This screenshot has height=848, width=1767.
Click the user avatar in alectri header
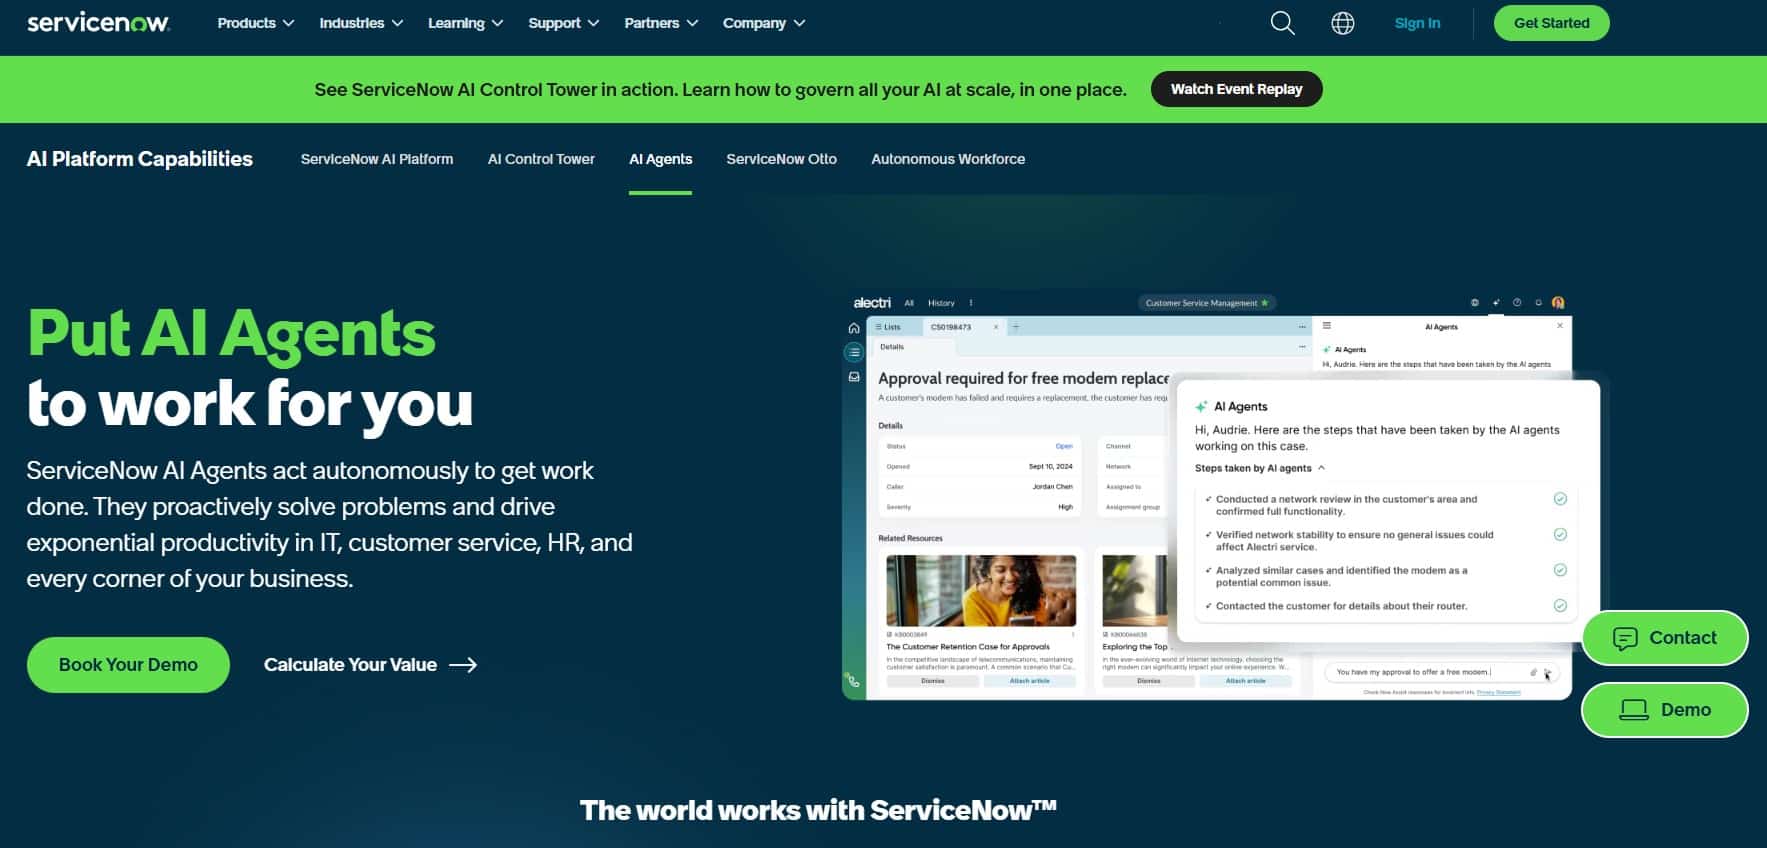tap(1558, 302)
